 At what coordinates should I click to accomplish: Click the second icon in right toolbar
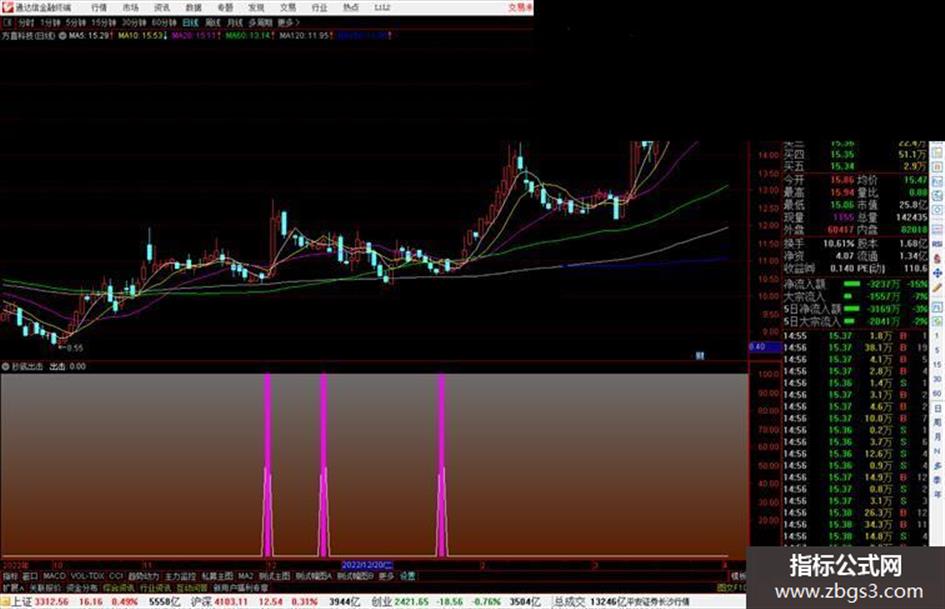937,166
